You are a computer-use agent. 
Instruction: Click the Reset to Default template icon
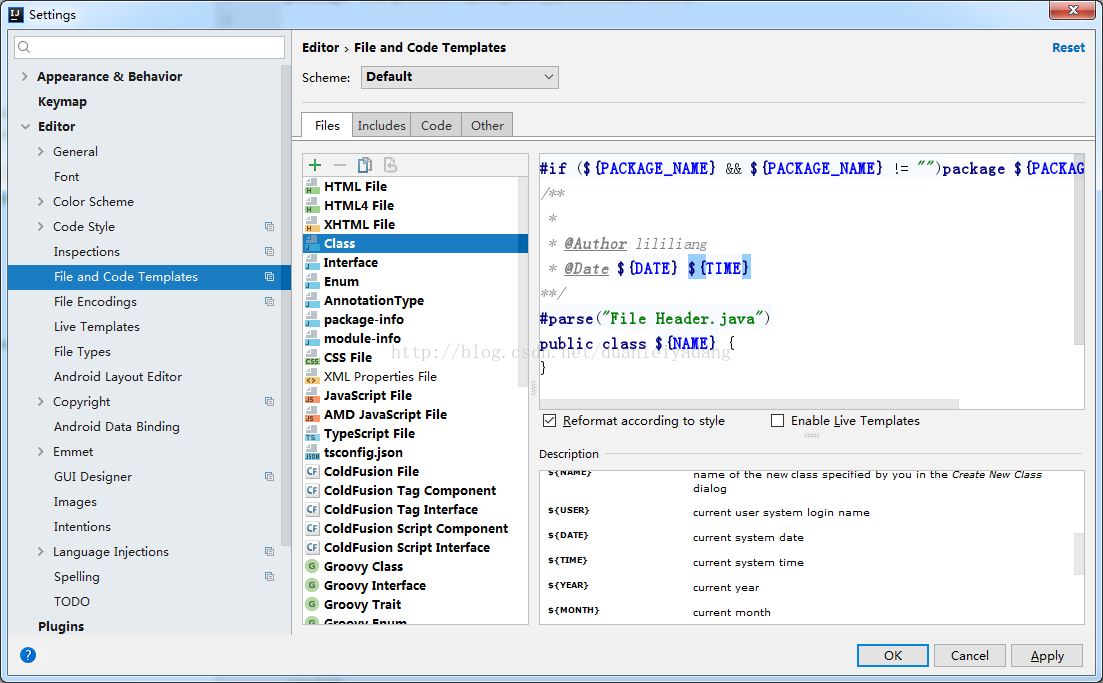click(390, 165)
